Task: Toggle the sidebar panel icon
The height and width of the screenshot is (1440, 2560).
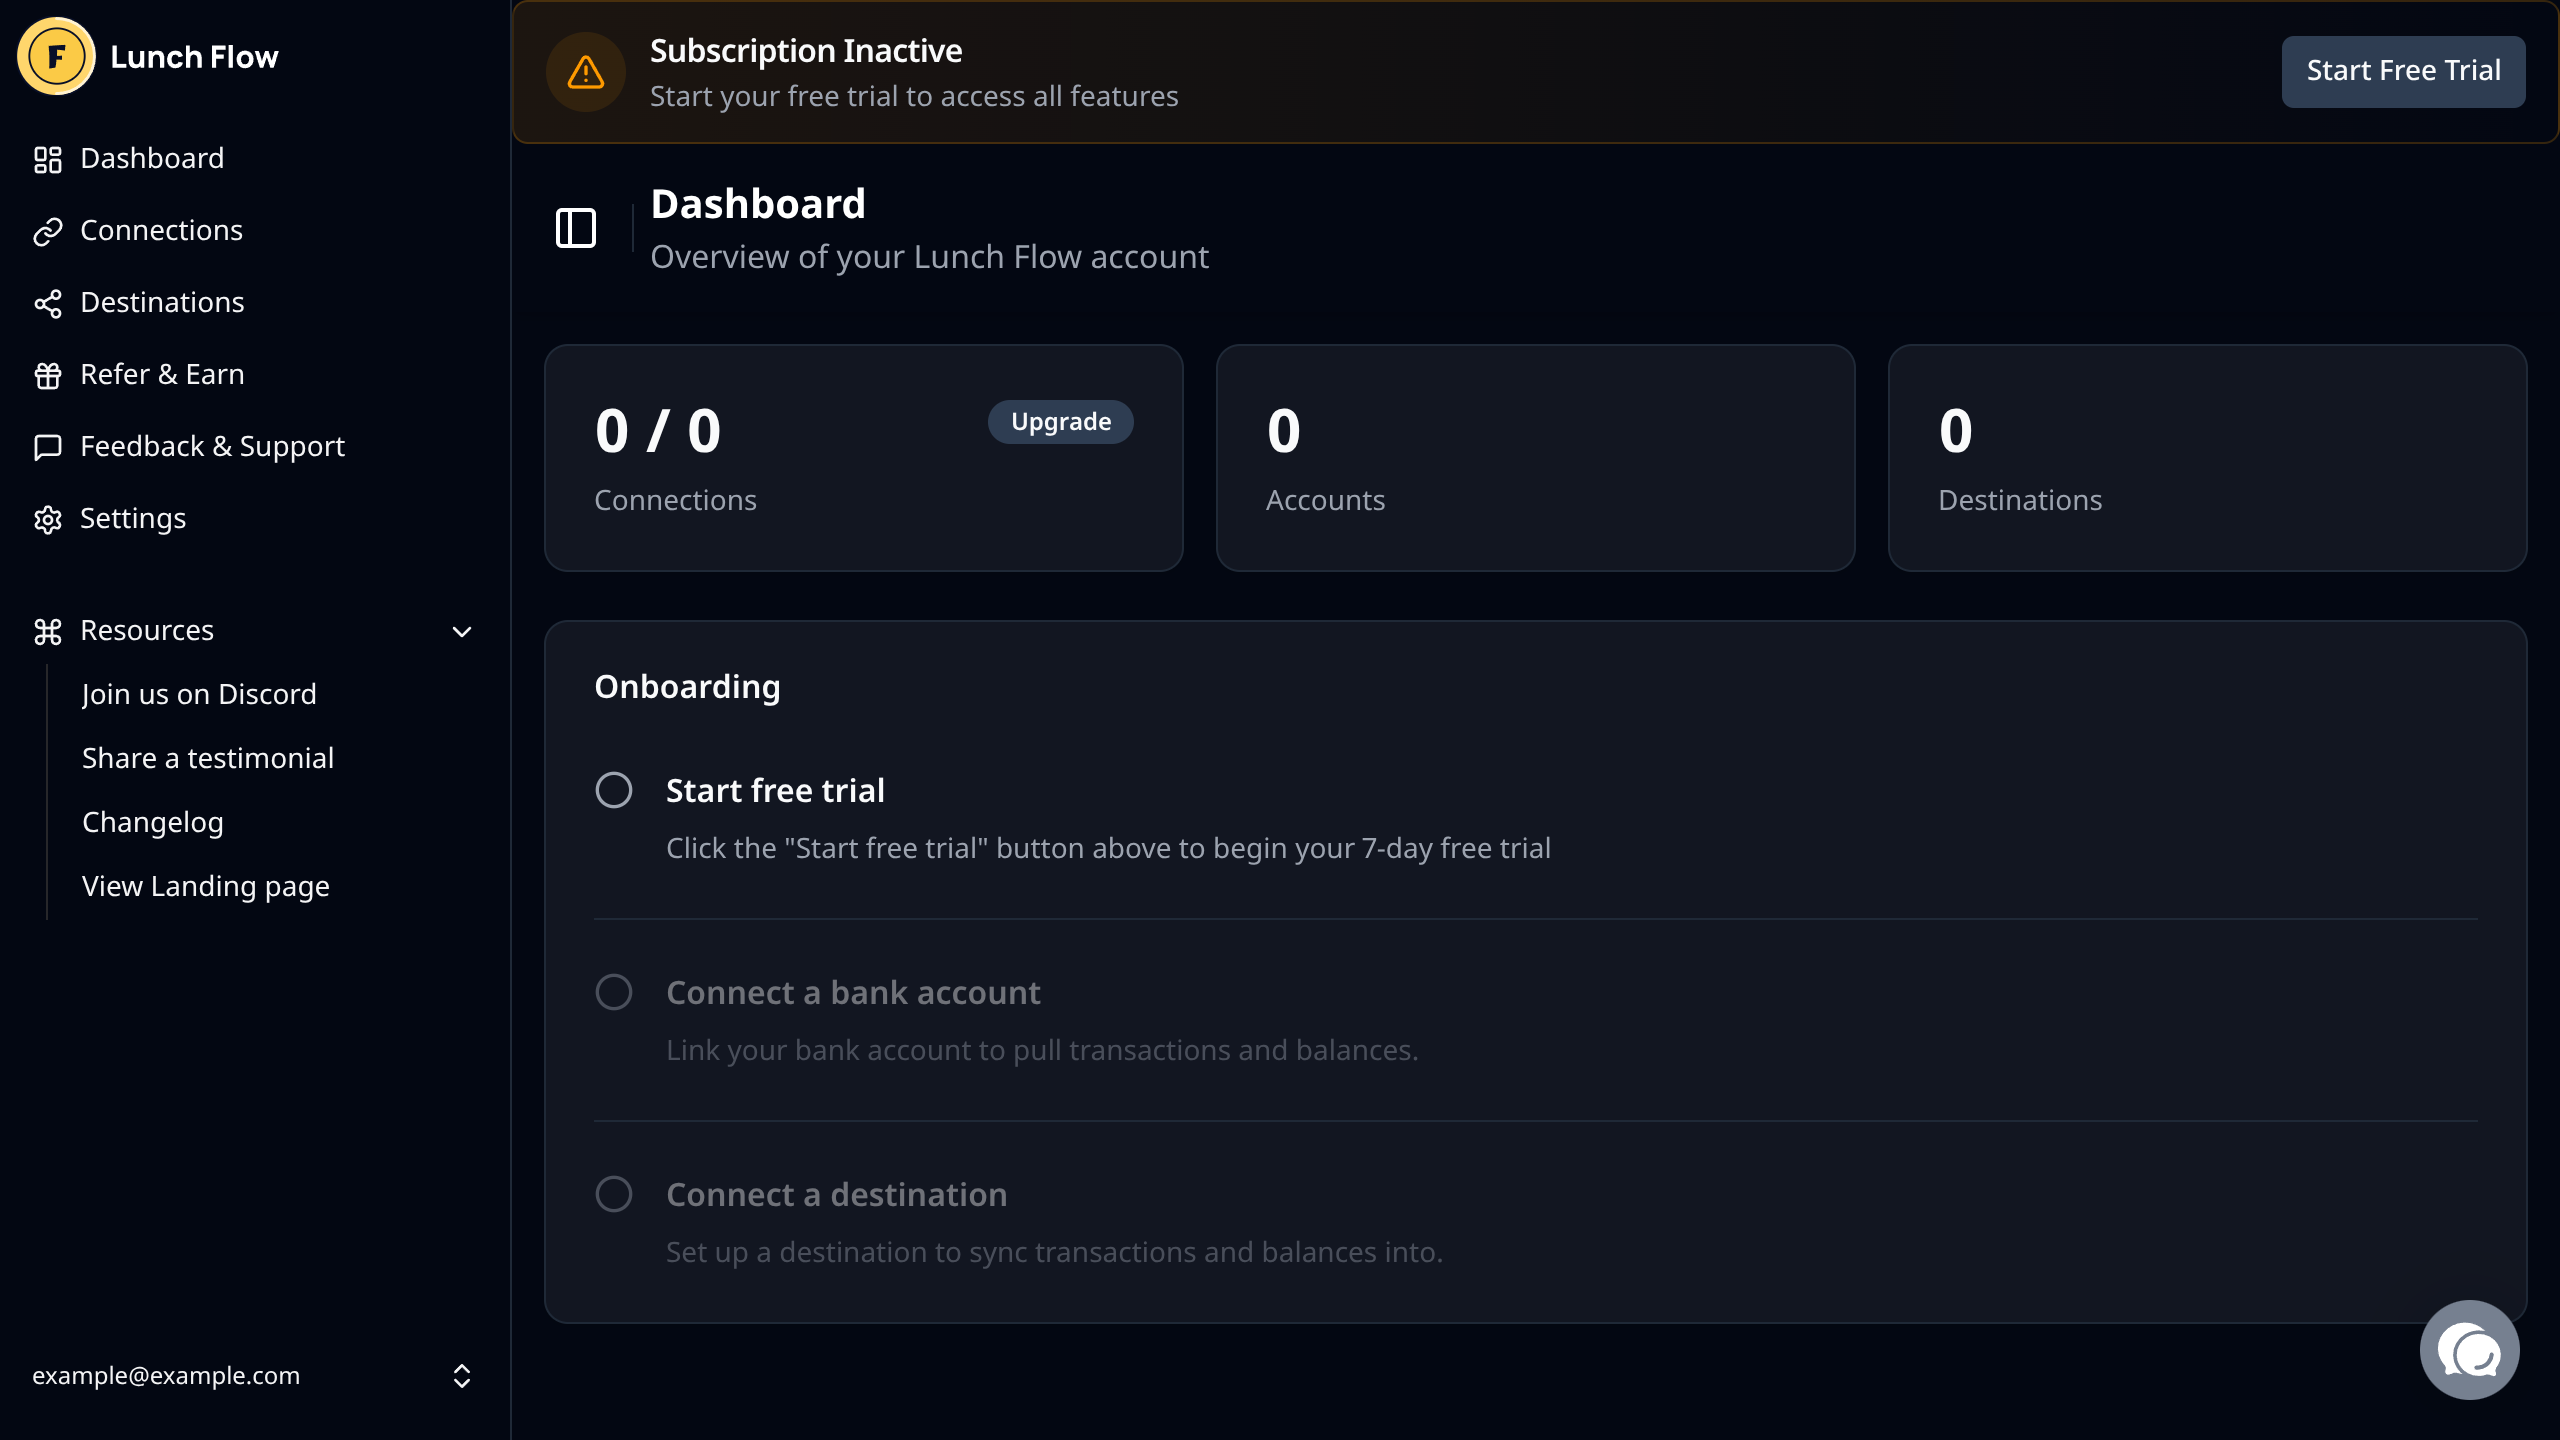Action: pos(576,228)
